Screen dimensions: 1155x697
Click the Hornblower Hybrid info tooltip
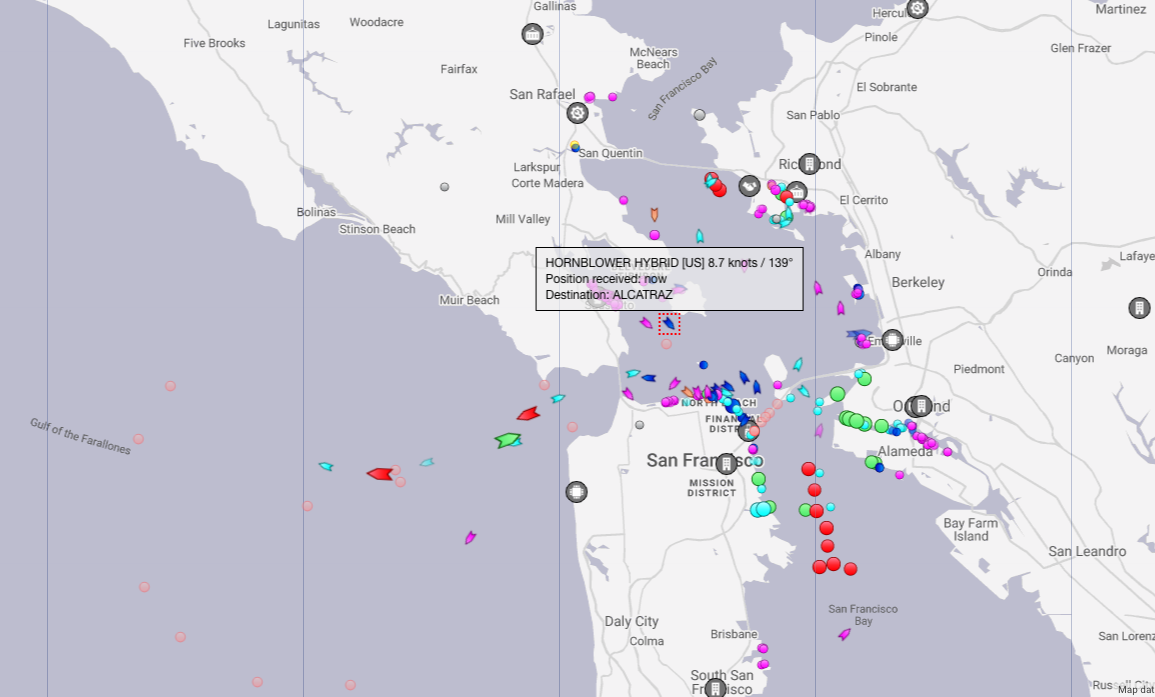[x=669, y=279]
